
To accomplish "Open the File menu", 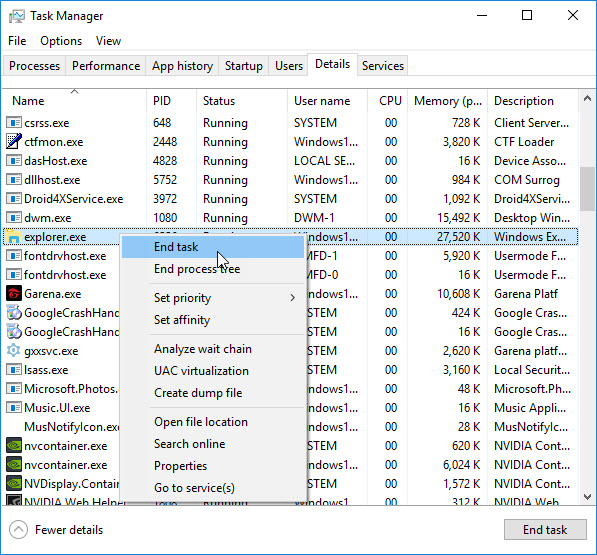I will point(17,41).
